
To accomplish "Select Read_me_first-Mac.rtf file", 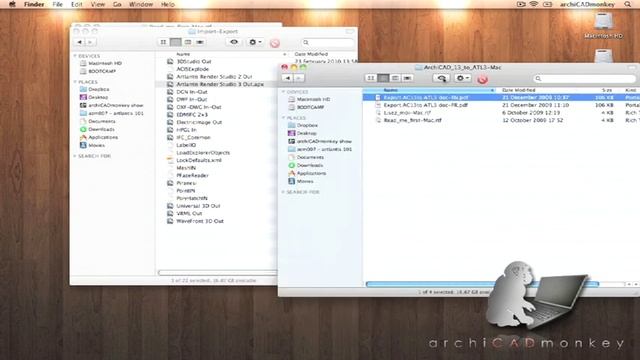I will click(412, 120).
